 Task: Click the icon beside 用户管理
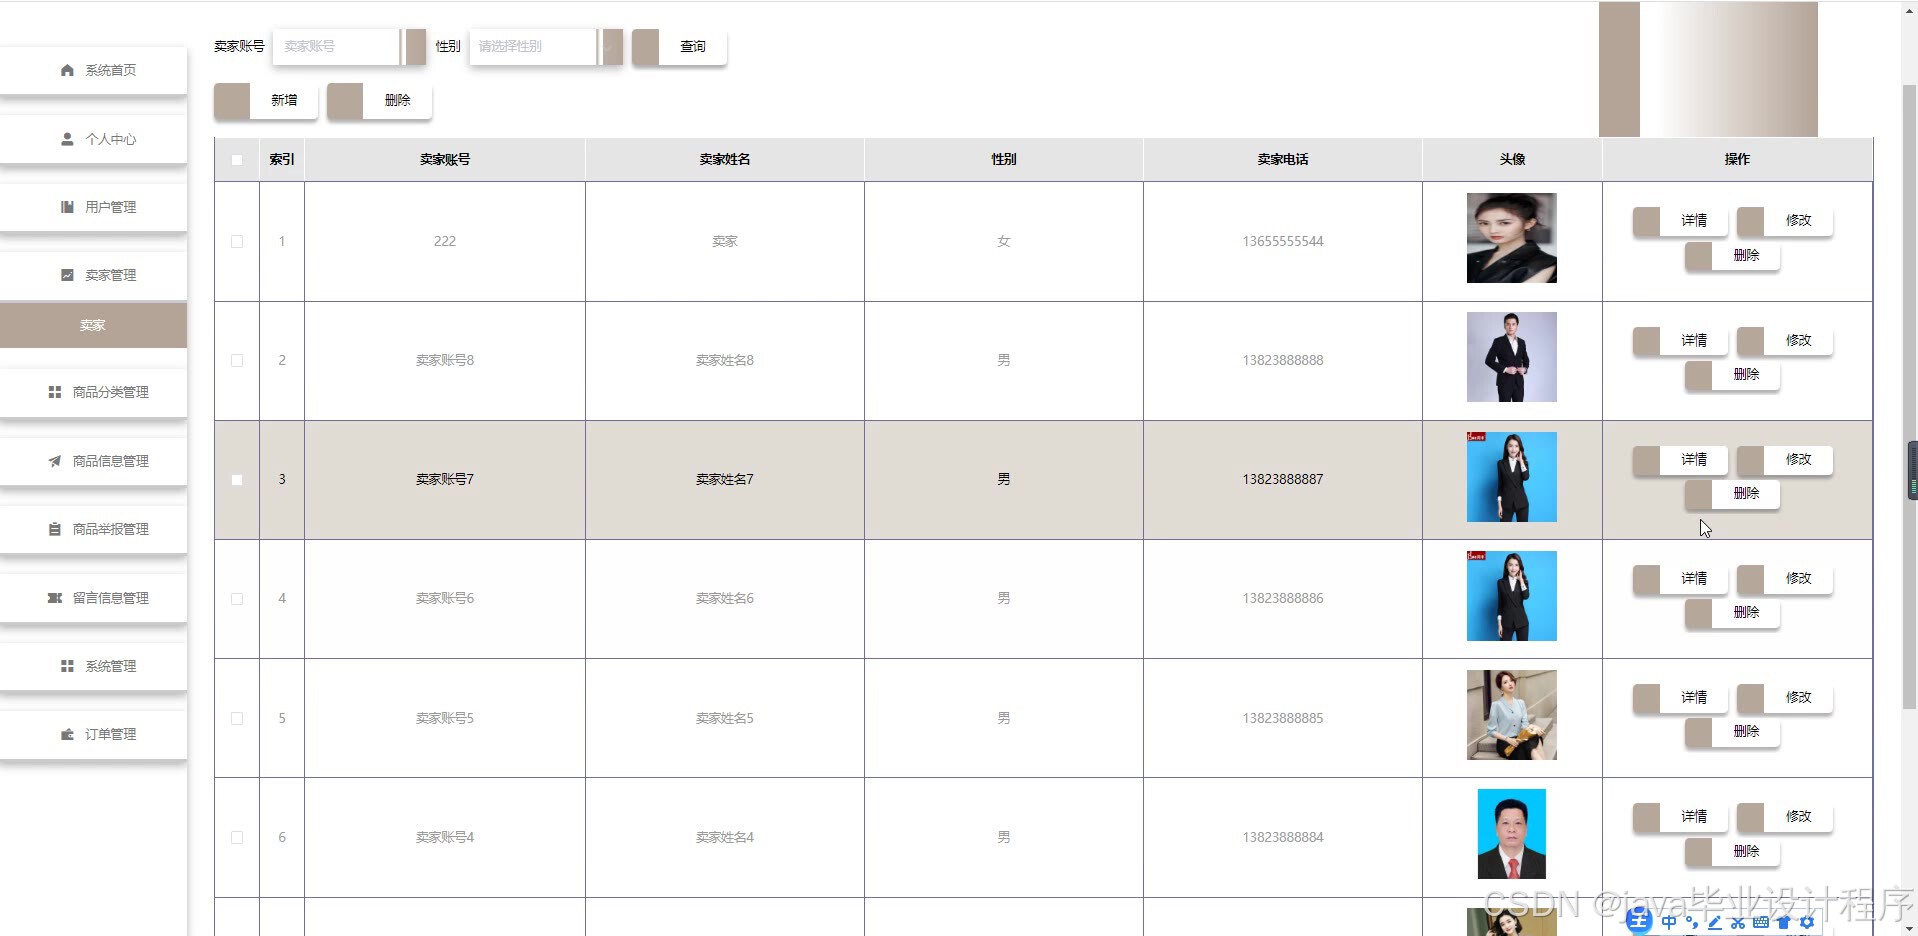pos(67,207)
